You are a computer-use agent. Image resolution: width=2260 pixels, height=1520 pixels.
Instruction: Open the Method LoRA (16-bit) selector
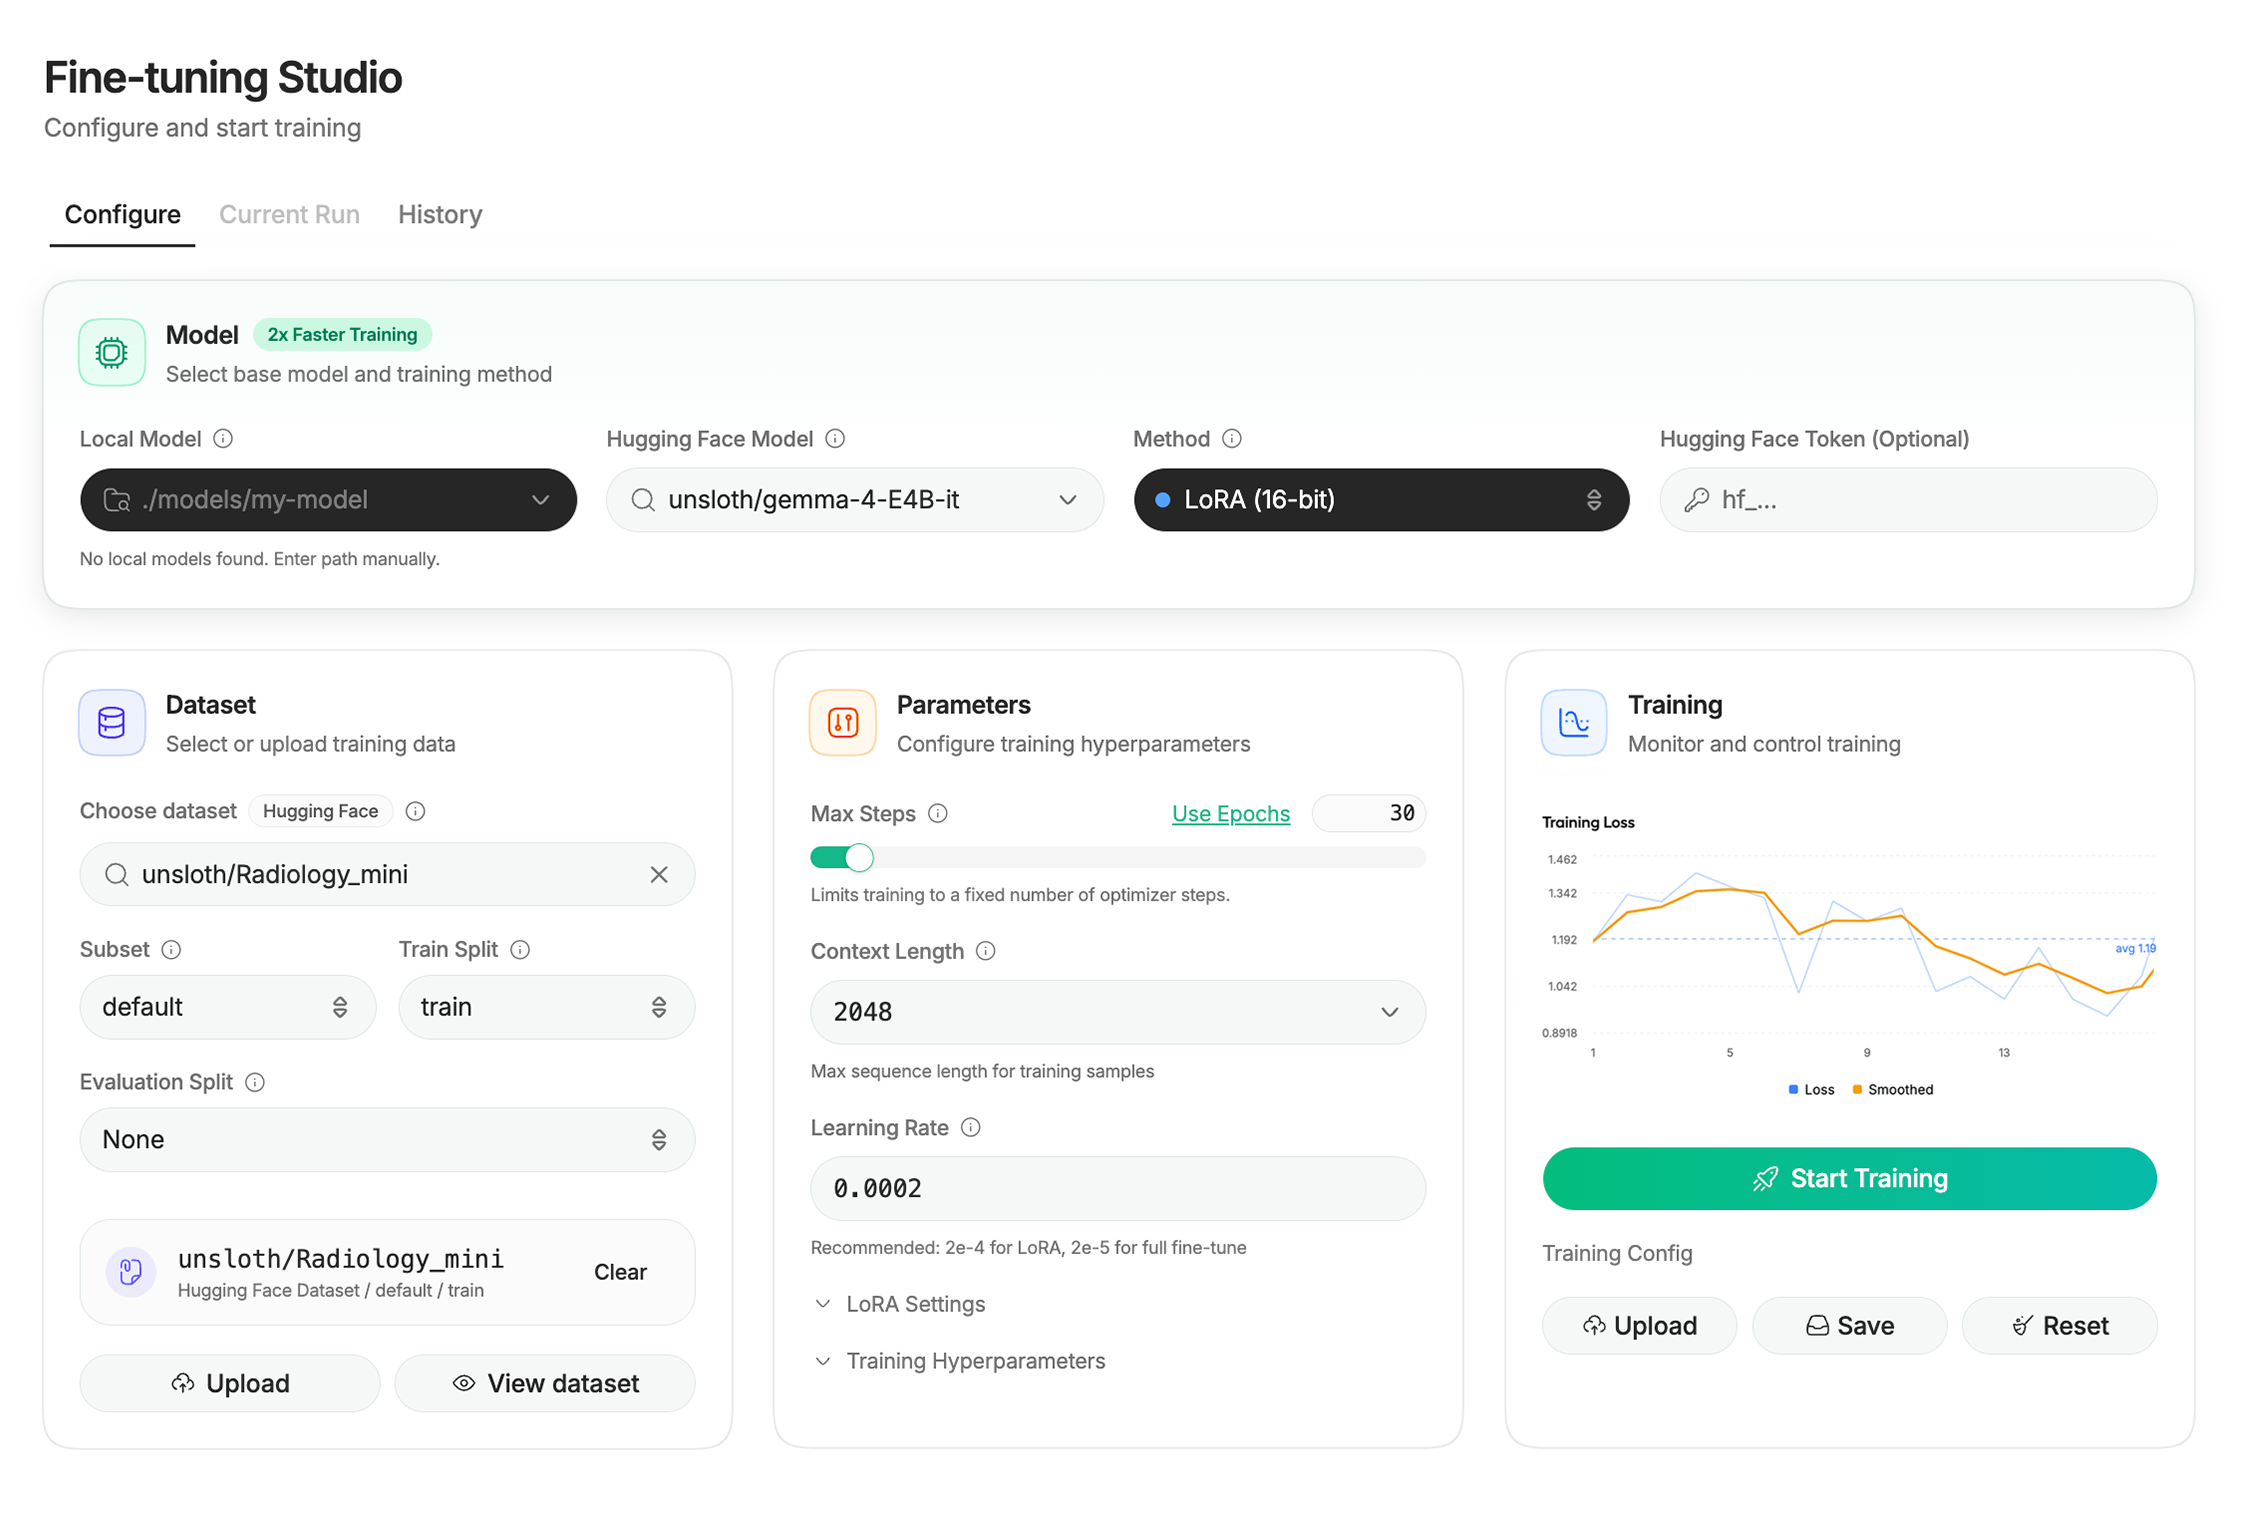tap(1381, 500)
